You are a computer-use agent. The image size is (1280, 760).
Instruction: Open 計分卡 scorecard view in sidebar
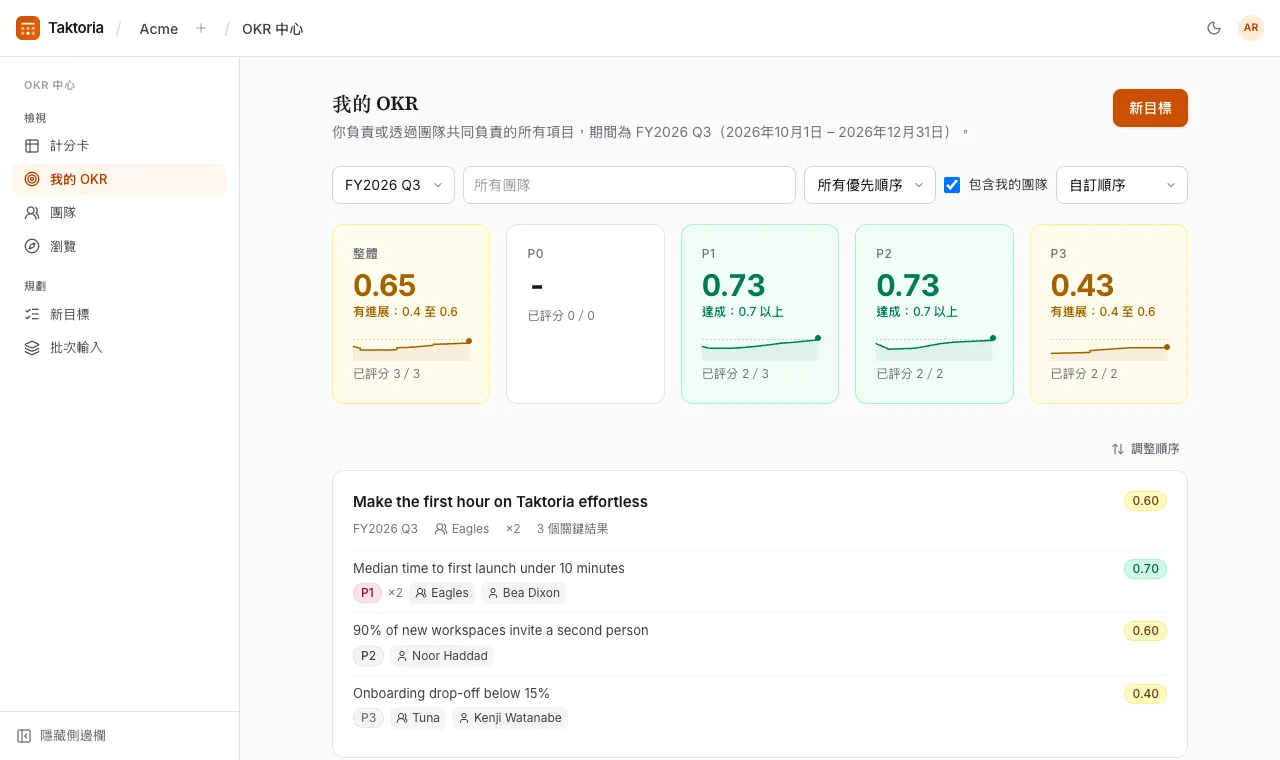click(119, 146)
